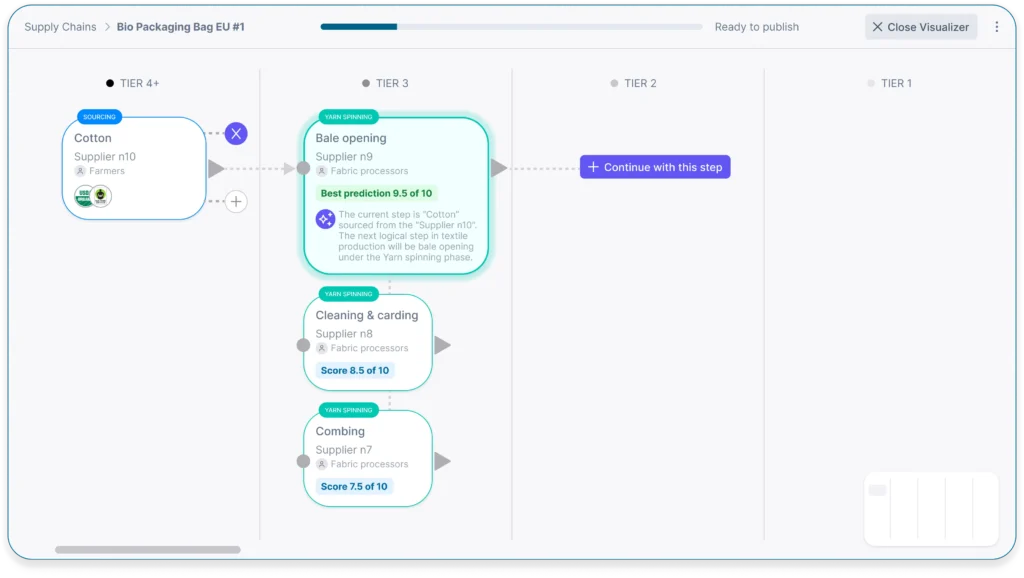Viewport: 1024px width, 578px height.
Task: Click the Bale opening output arrow
Action: tap(498, 168)
